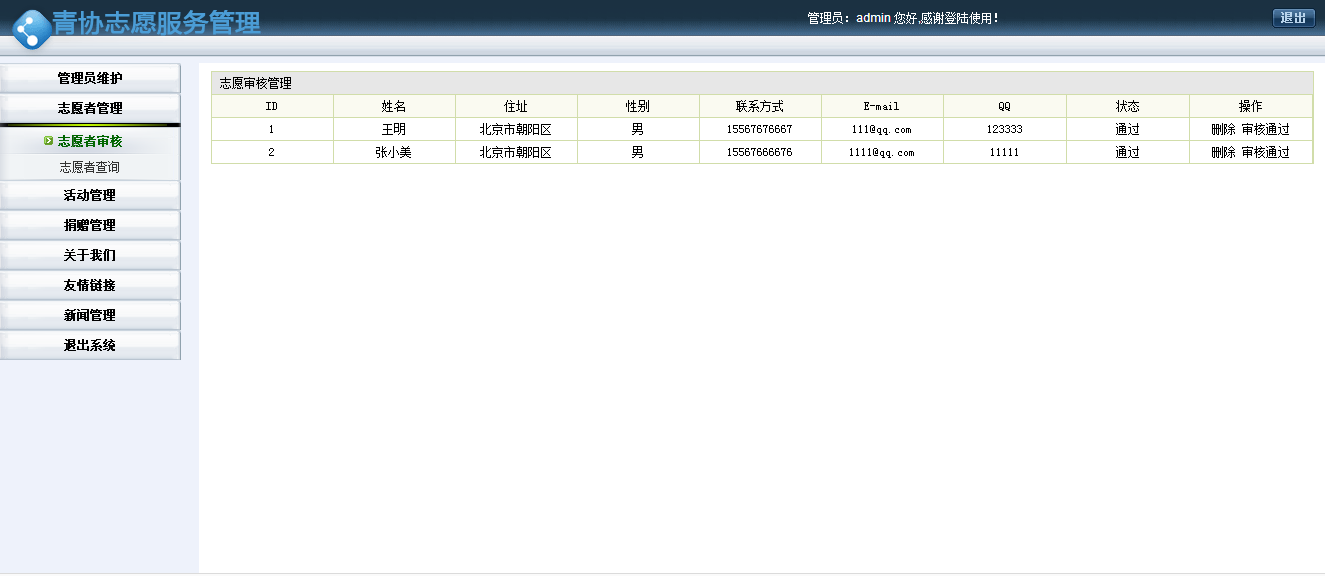Open 志愿者查询 in the sidebar
Viewport: 1325px width, 576px height.
click(x=90, y=167)
